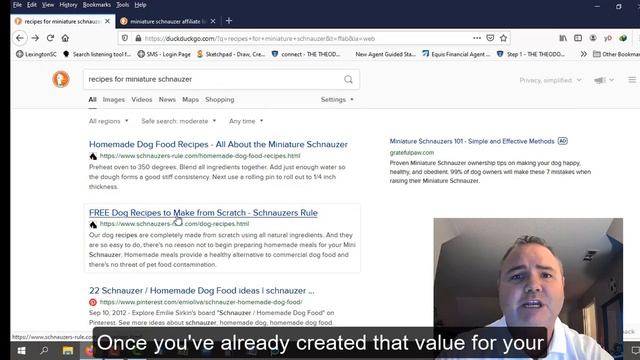Open Step 1 - THE THEOD bookmark
This screenshot has width=640, height=360.
[531, 54]
